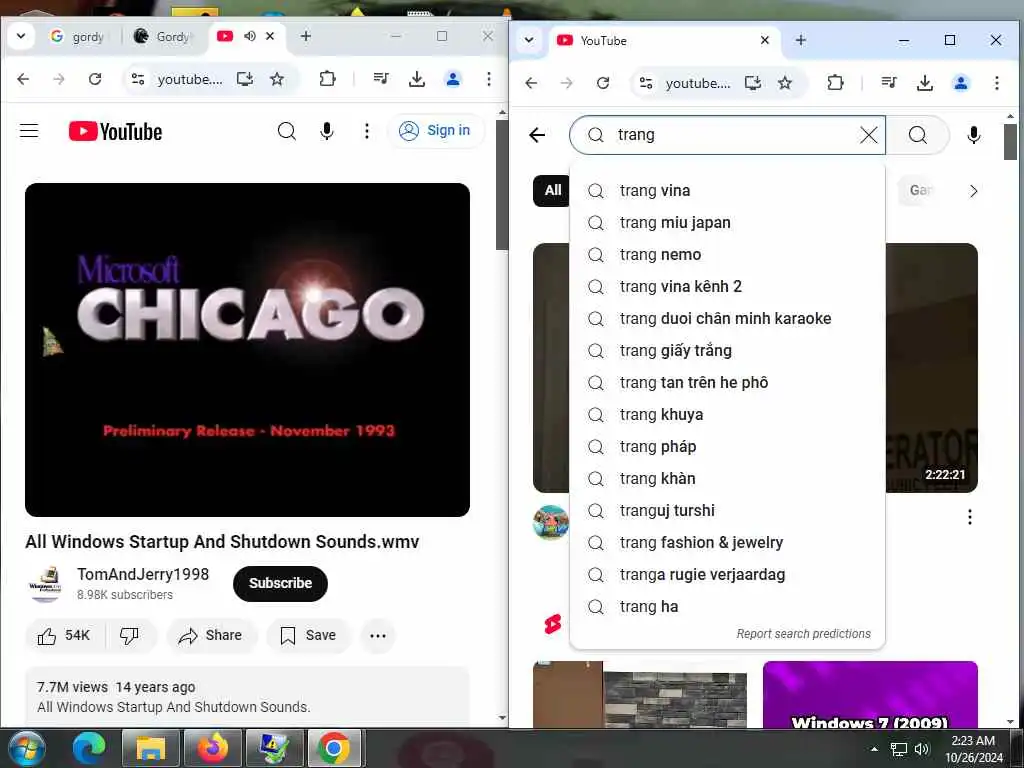
Task: Open tab search dropdown in left Chrome window
Action: (21, 36)
